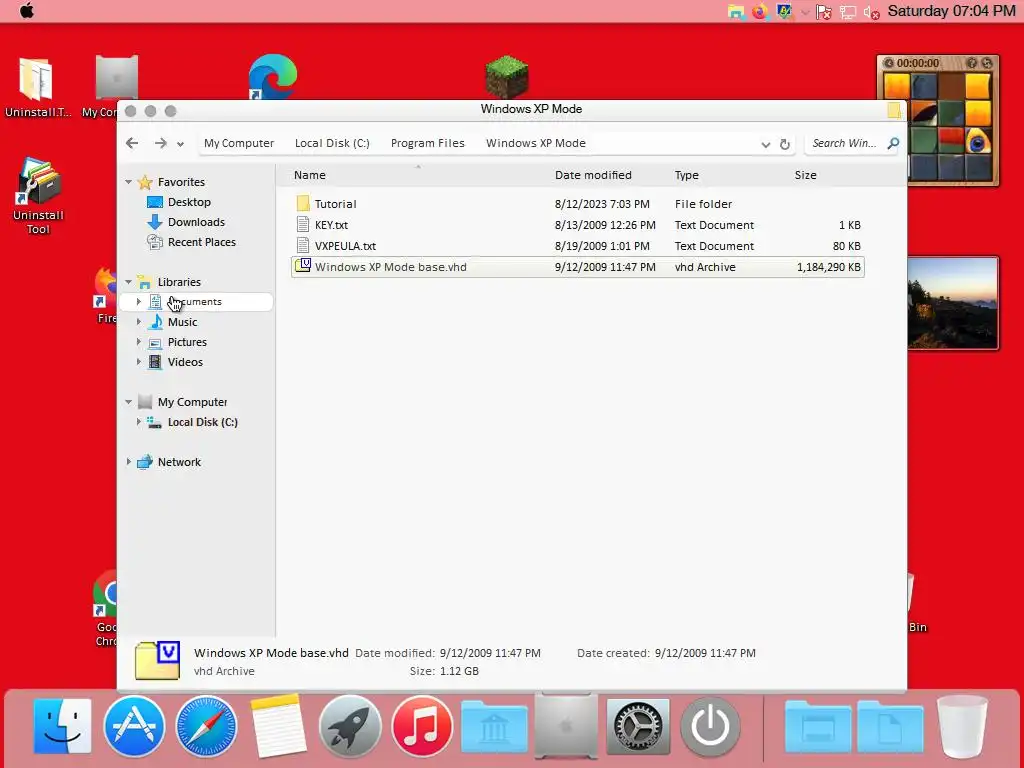
Task: Open the Notes pad dock icon
Action: [278, 726]
